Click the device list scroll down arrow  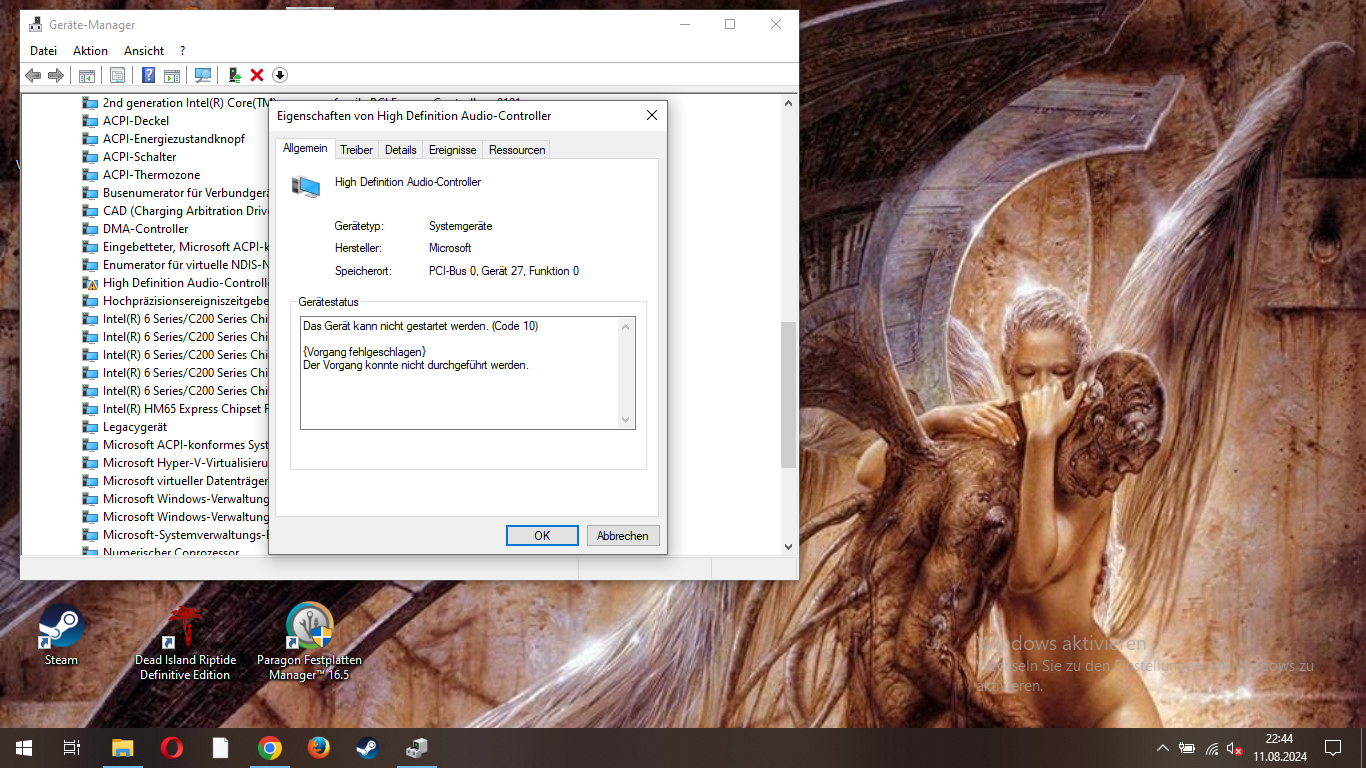pos(788,546)
